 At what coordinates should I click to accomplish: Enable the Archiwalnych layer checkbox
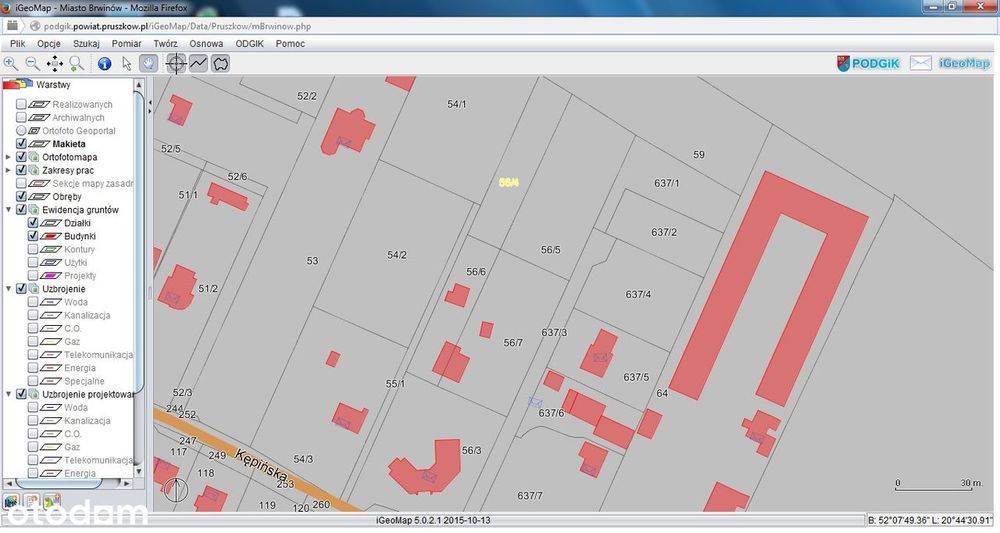tap(21, 117)
